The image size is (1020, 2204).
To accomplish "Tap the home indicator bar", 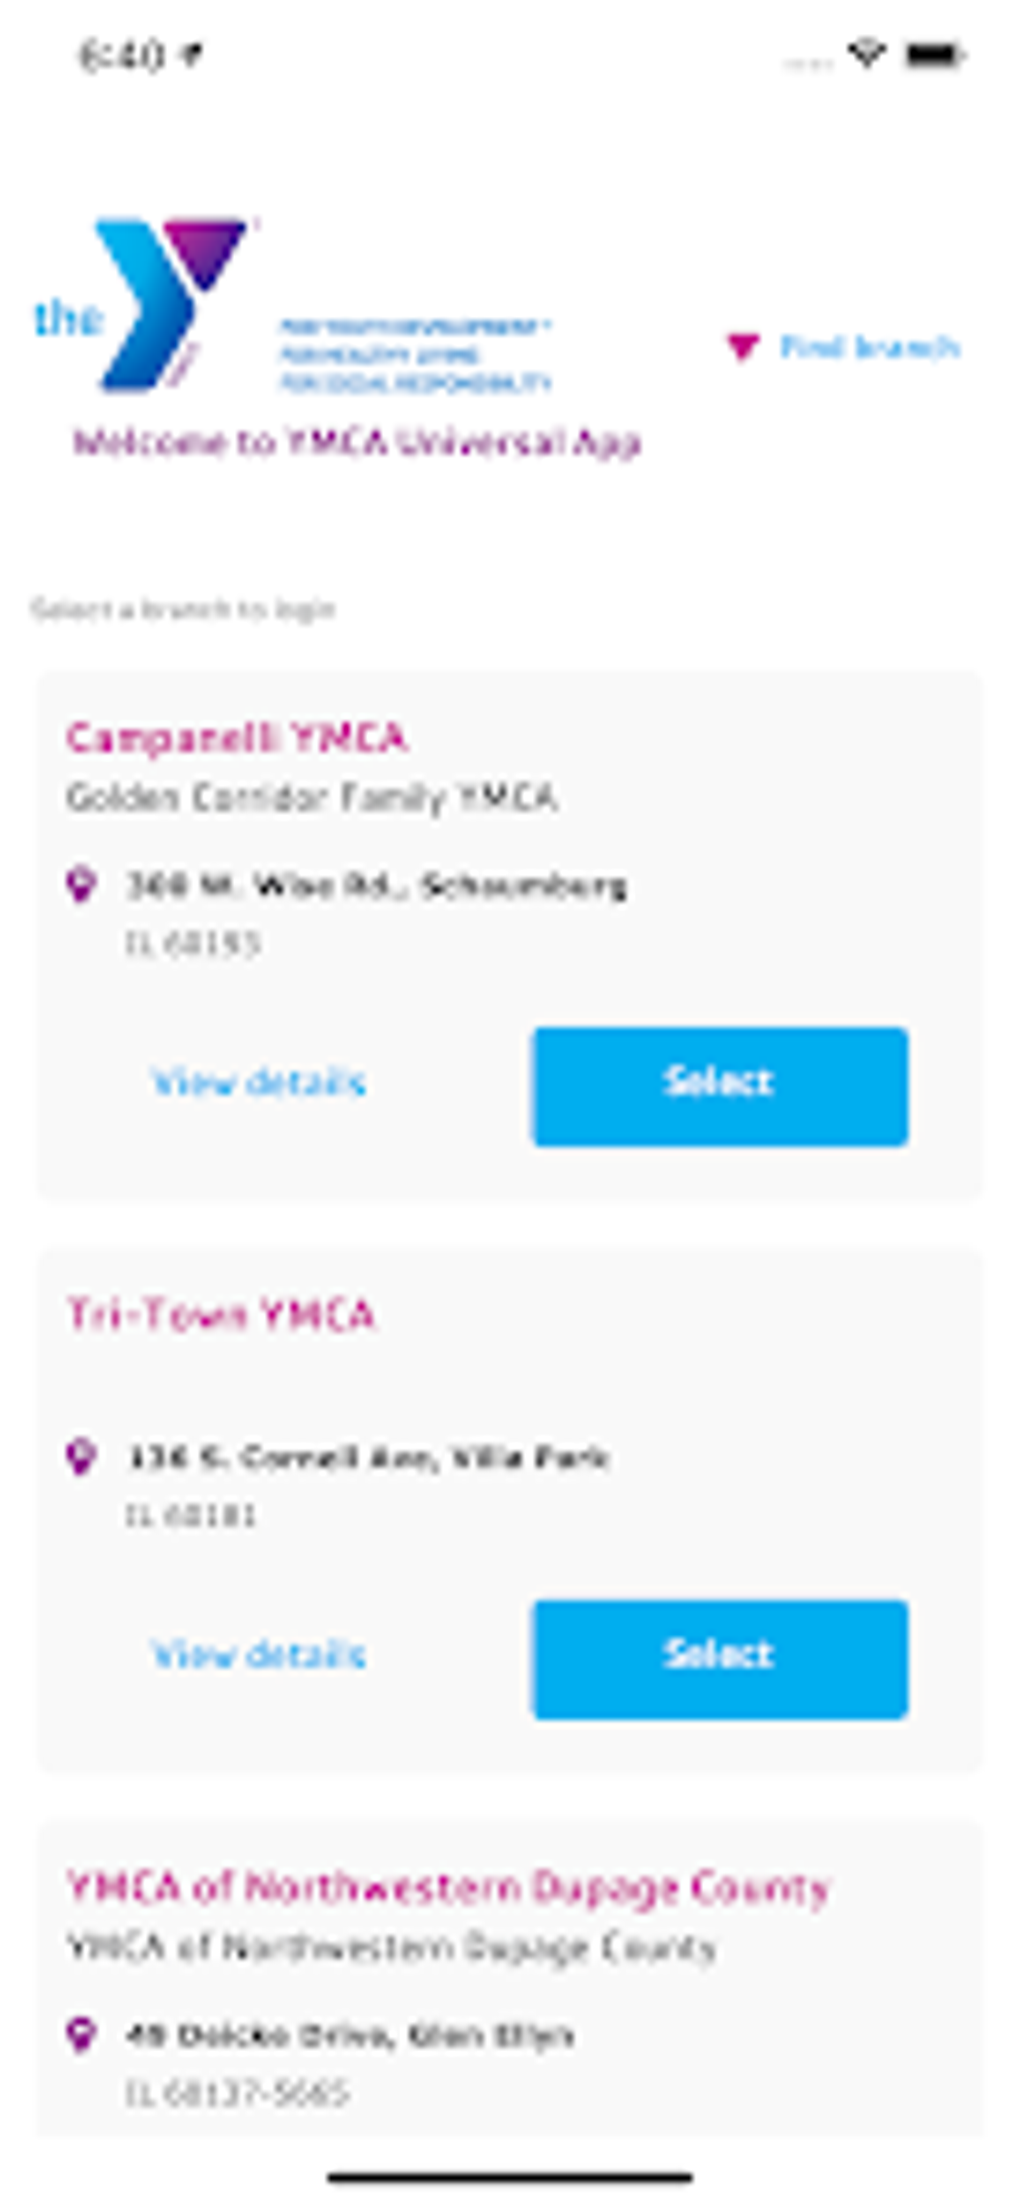I will coord(510,2177).
